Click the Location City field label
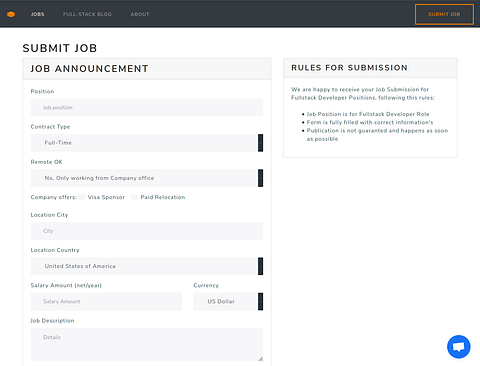Screen dimensions: 480x366 pyautogui.click(x=49, y=215)
